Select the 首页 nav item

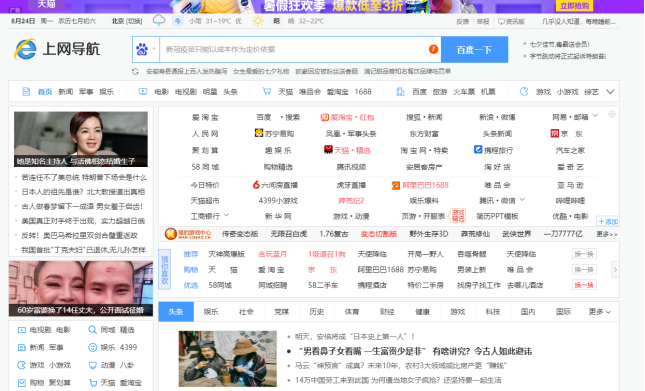[45, 92]
